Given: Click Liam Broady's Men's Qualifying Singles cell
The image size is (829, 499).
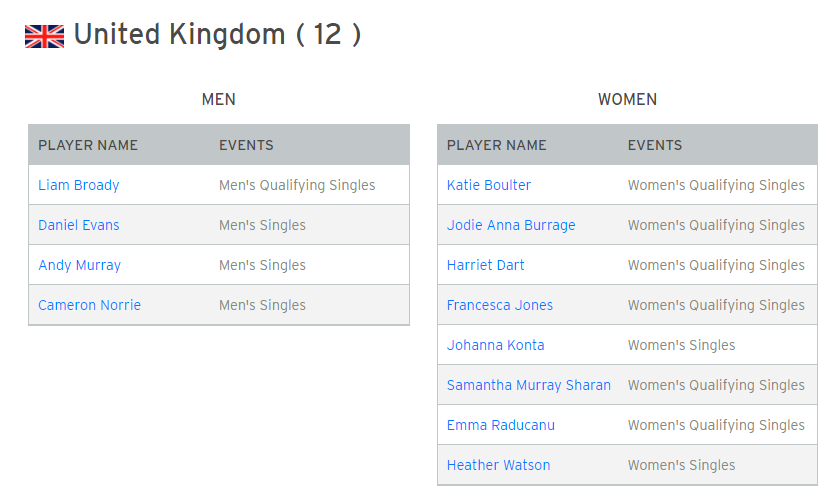Looking at the screenshot, I should 297,185.
